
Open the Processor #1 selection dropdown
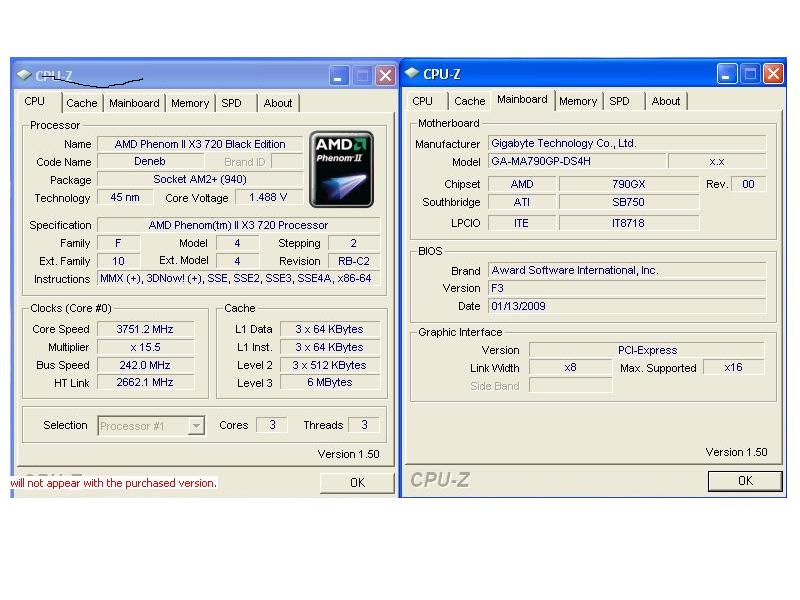coord(196,426)
